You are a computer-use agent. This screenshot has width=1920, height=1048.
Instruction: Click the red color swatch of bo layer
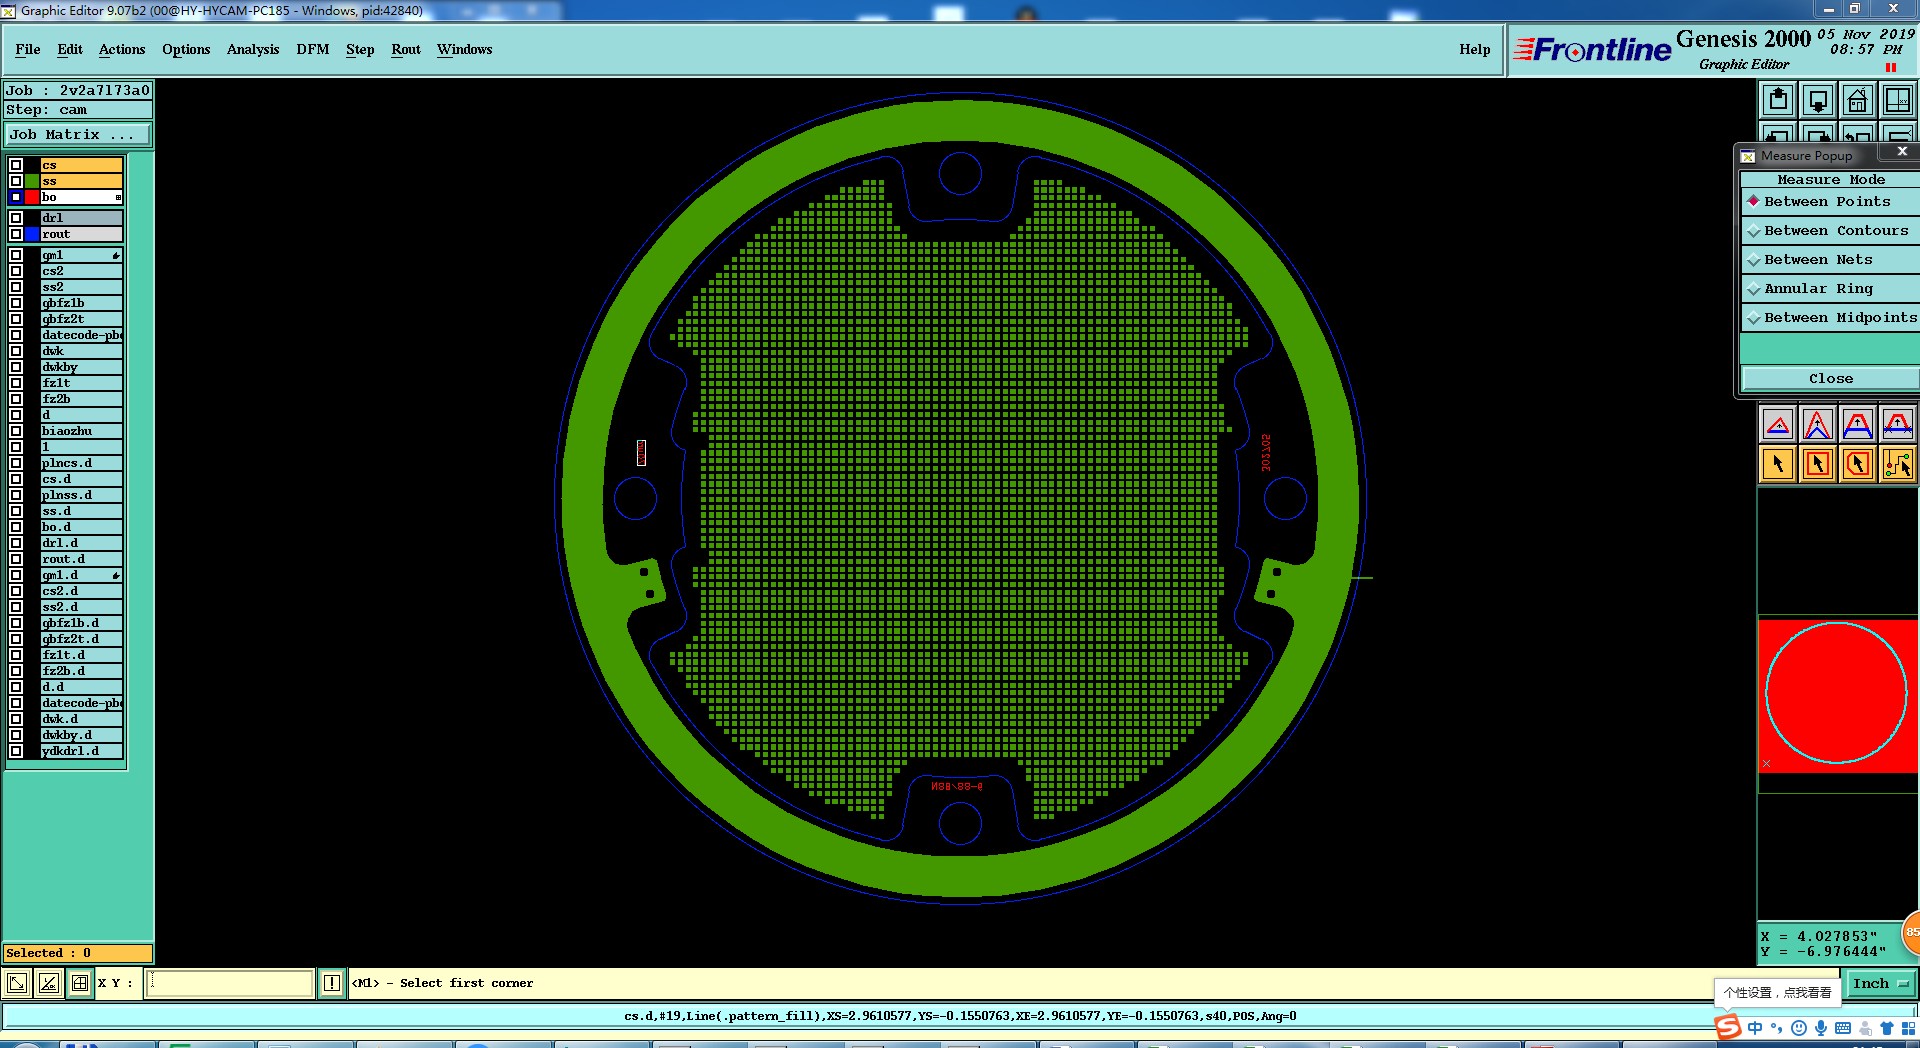click(32, 197)
